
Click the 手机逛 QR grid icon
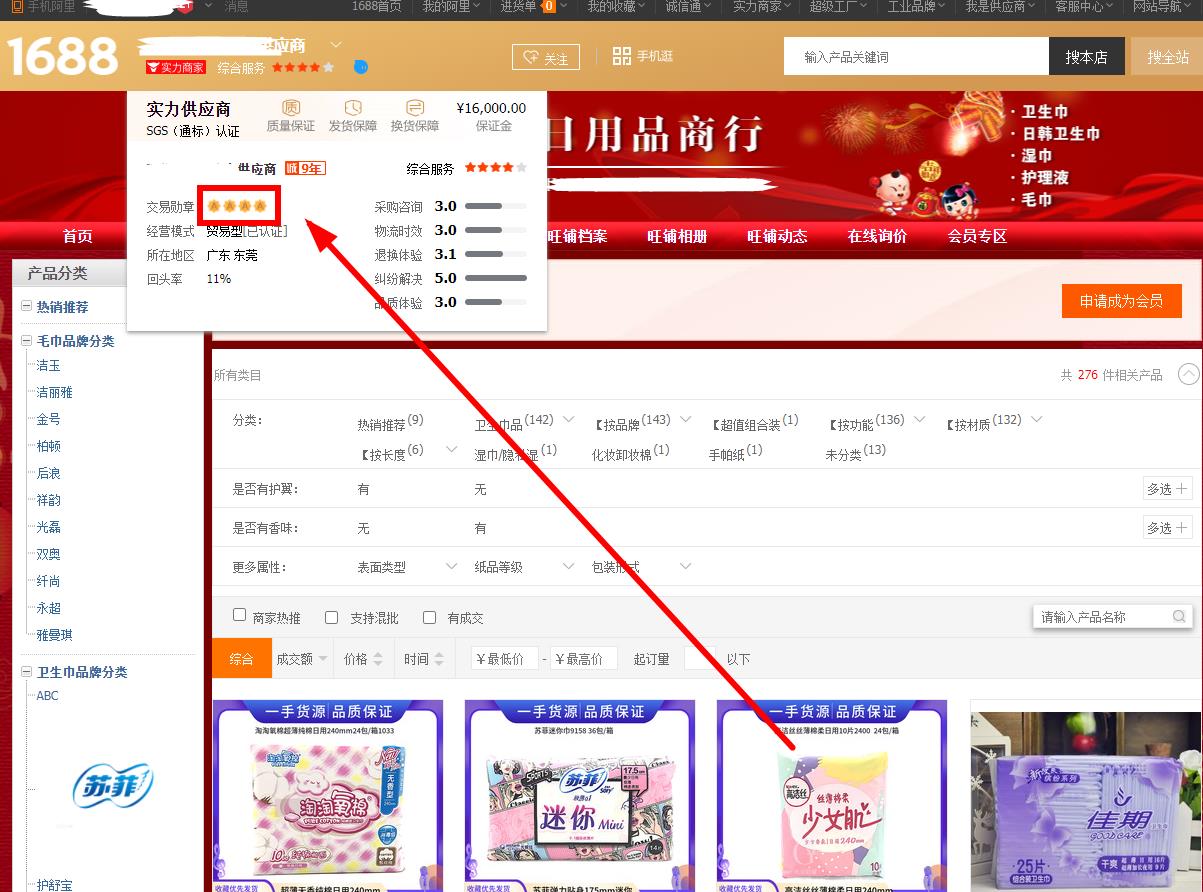[621, 56]
